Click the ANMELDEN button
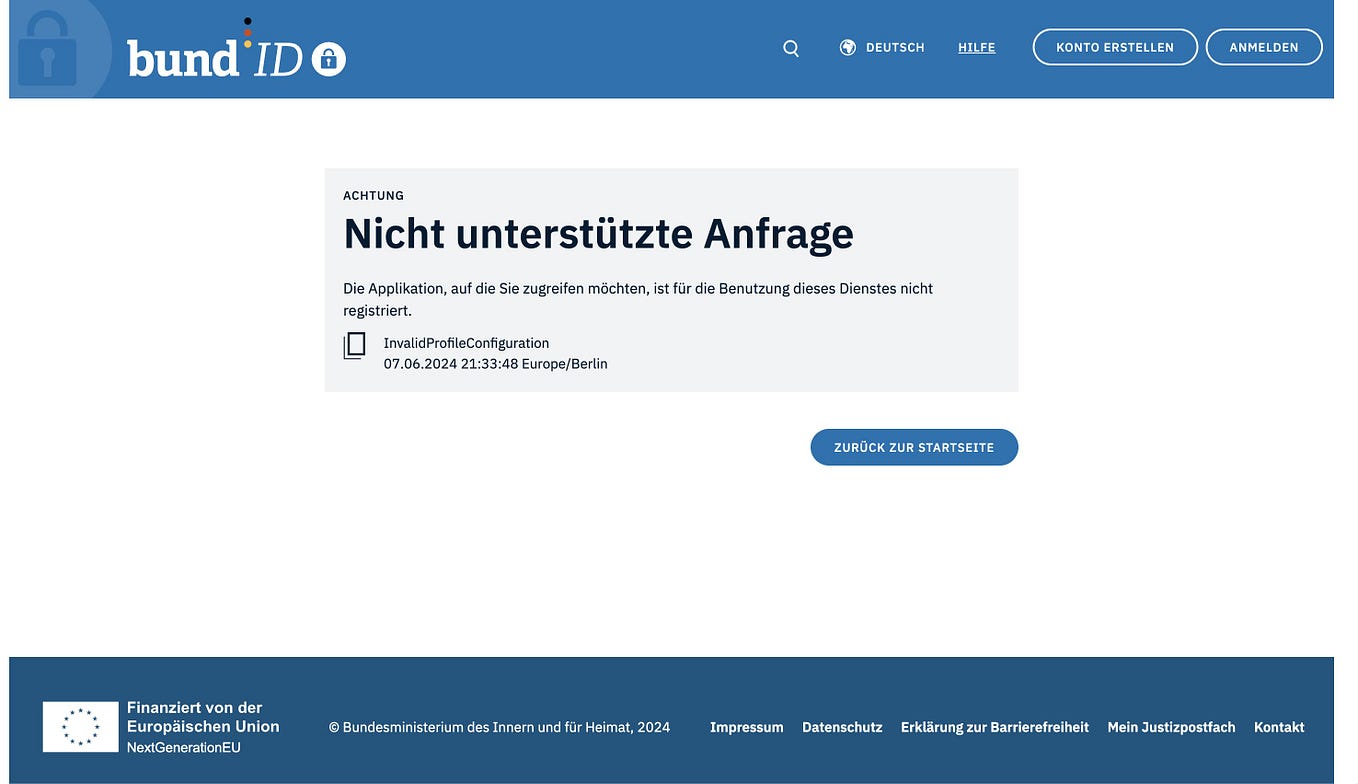 coord(1263,46)
